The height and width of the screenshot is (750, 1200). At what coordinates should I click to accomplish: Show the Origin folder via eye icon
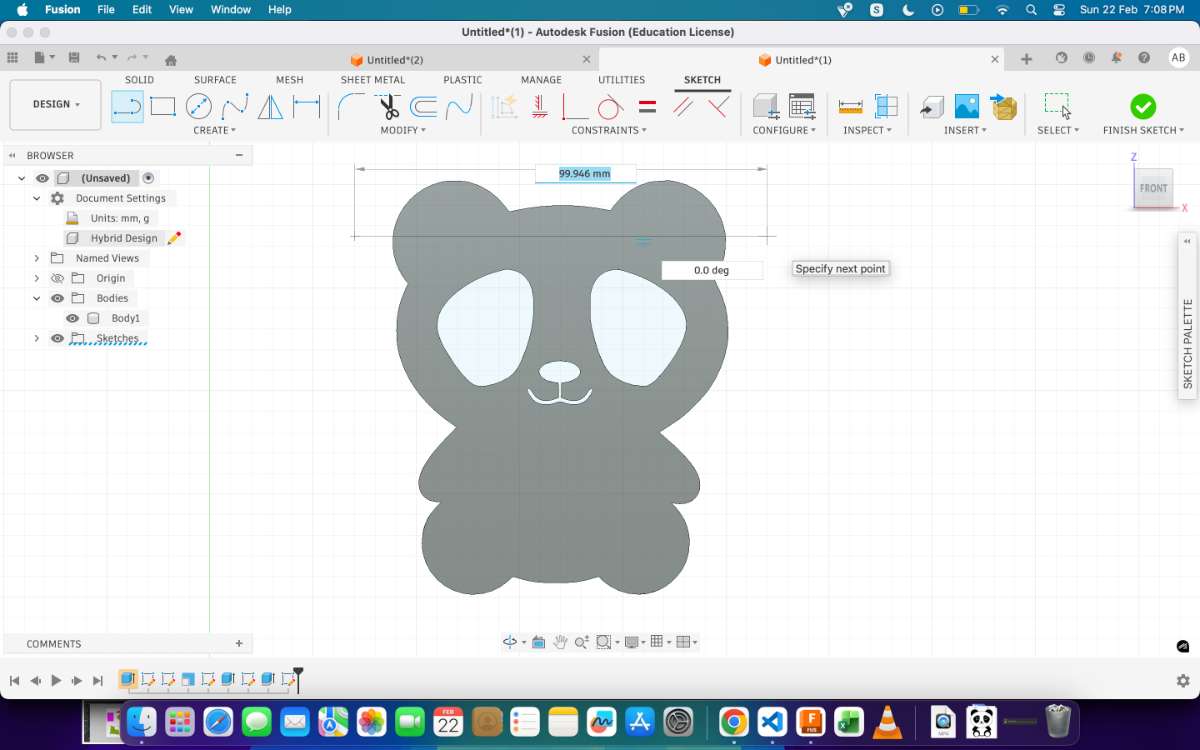click(57, 278)
